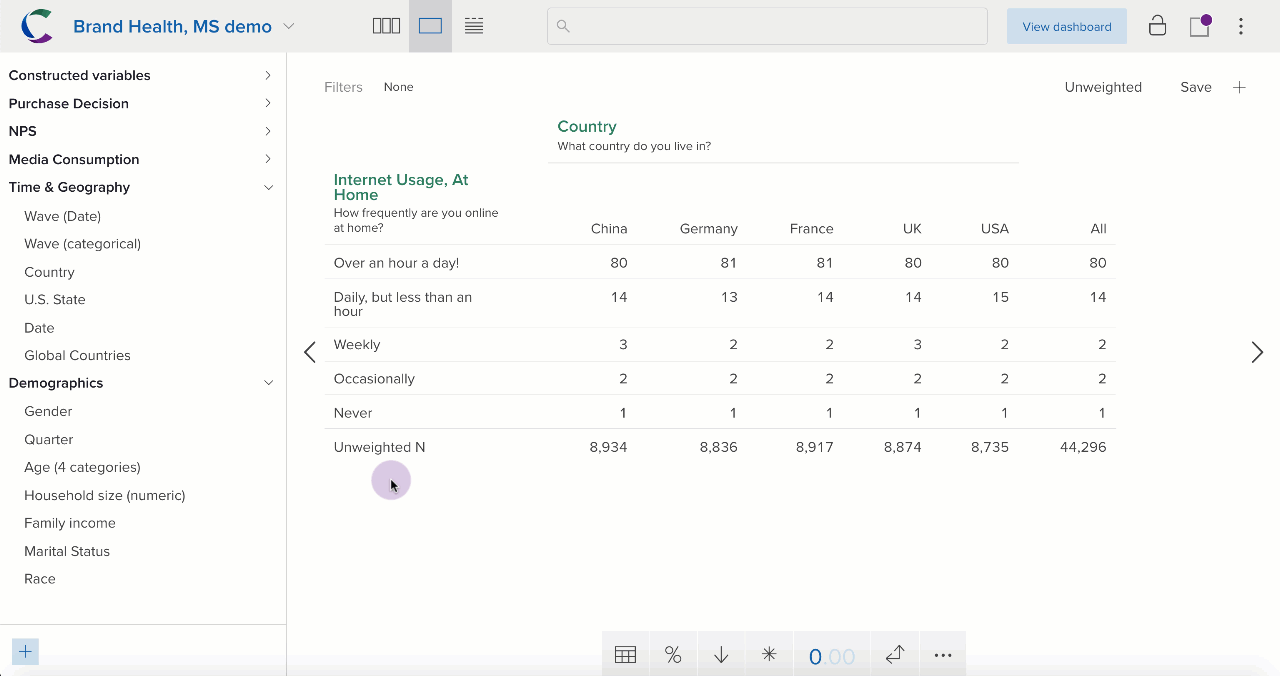The image size is (1280, 676).
Task: Select the single-pane tables view icon
Action: (x=430, y=26)
